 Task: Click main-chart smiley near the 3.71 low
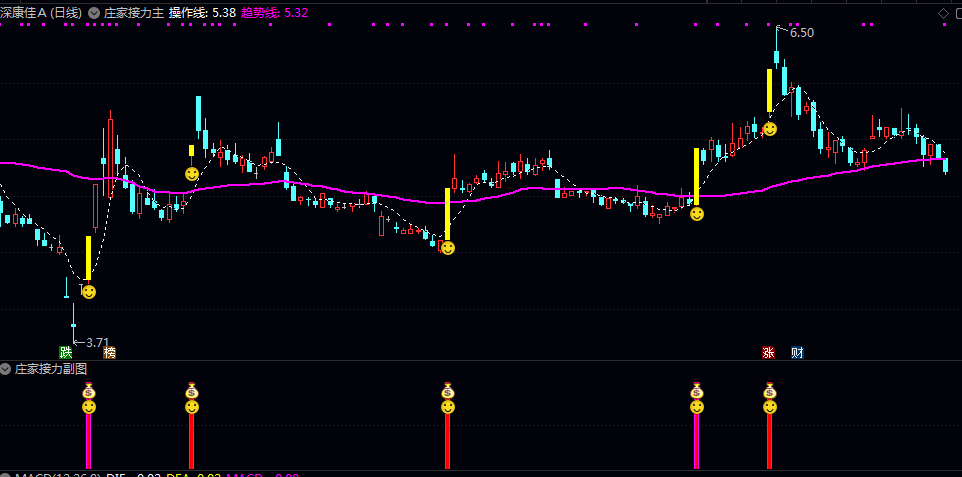coord(89,292)
